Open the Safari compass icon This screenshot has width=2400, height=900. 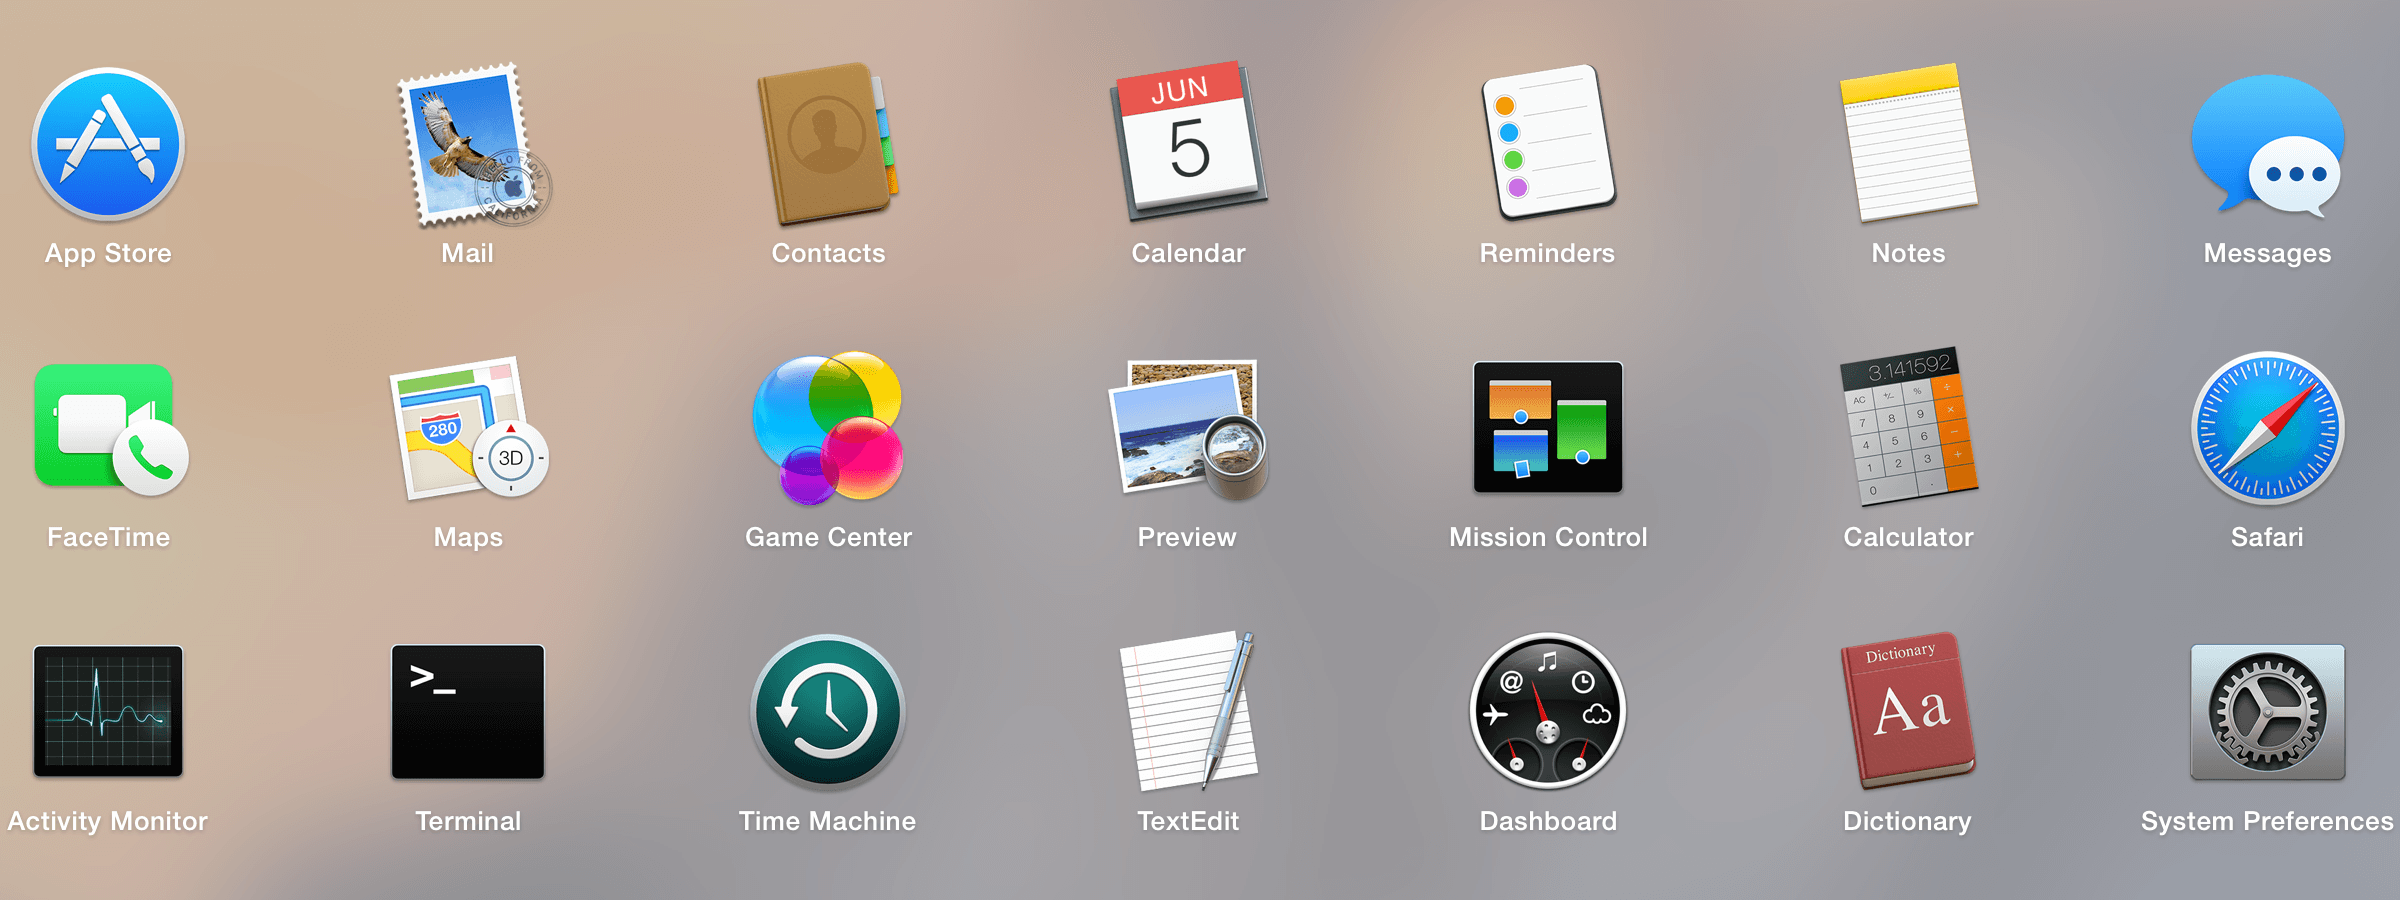2268,428
